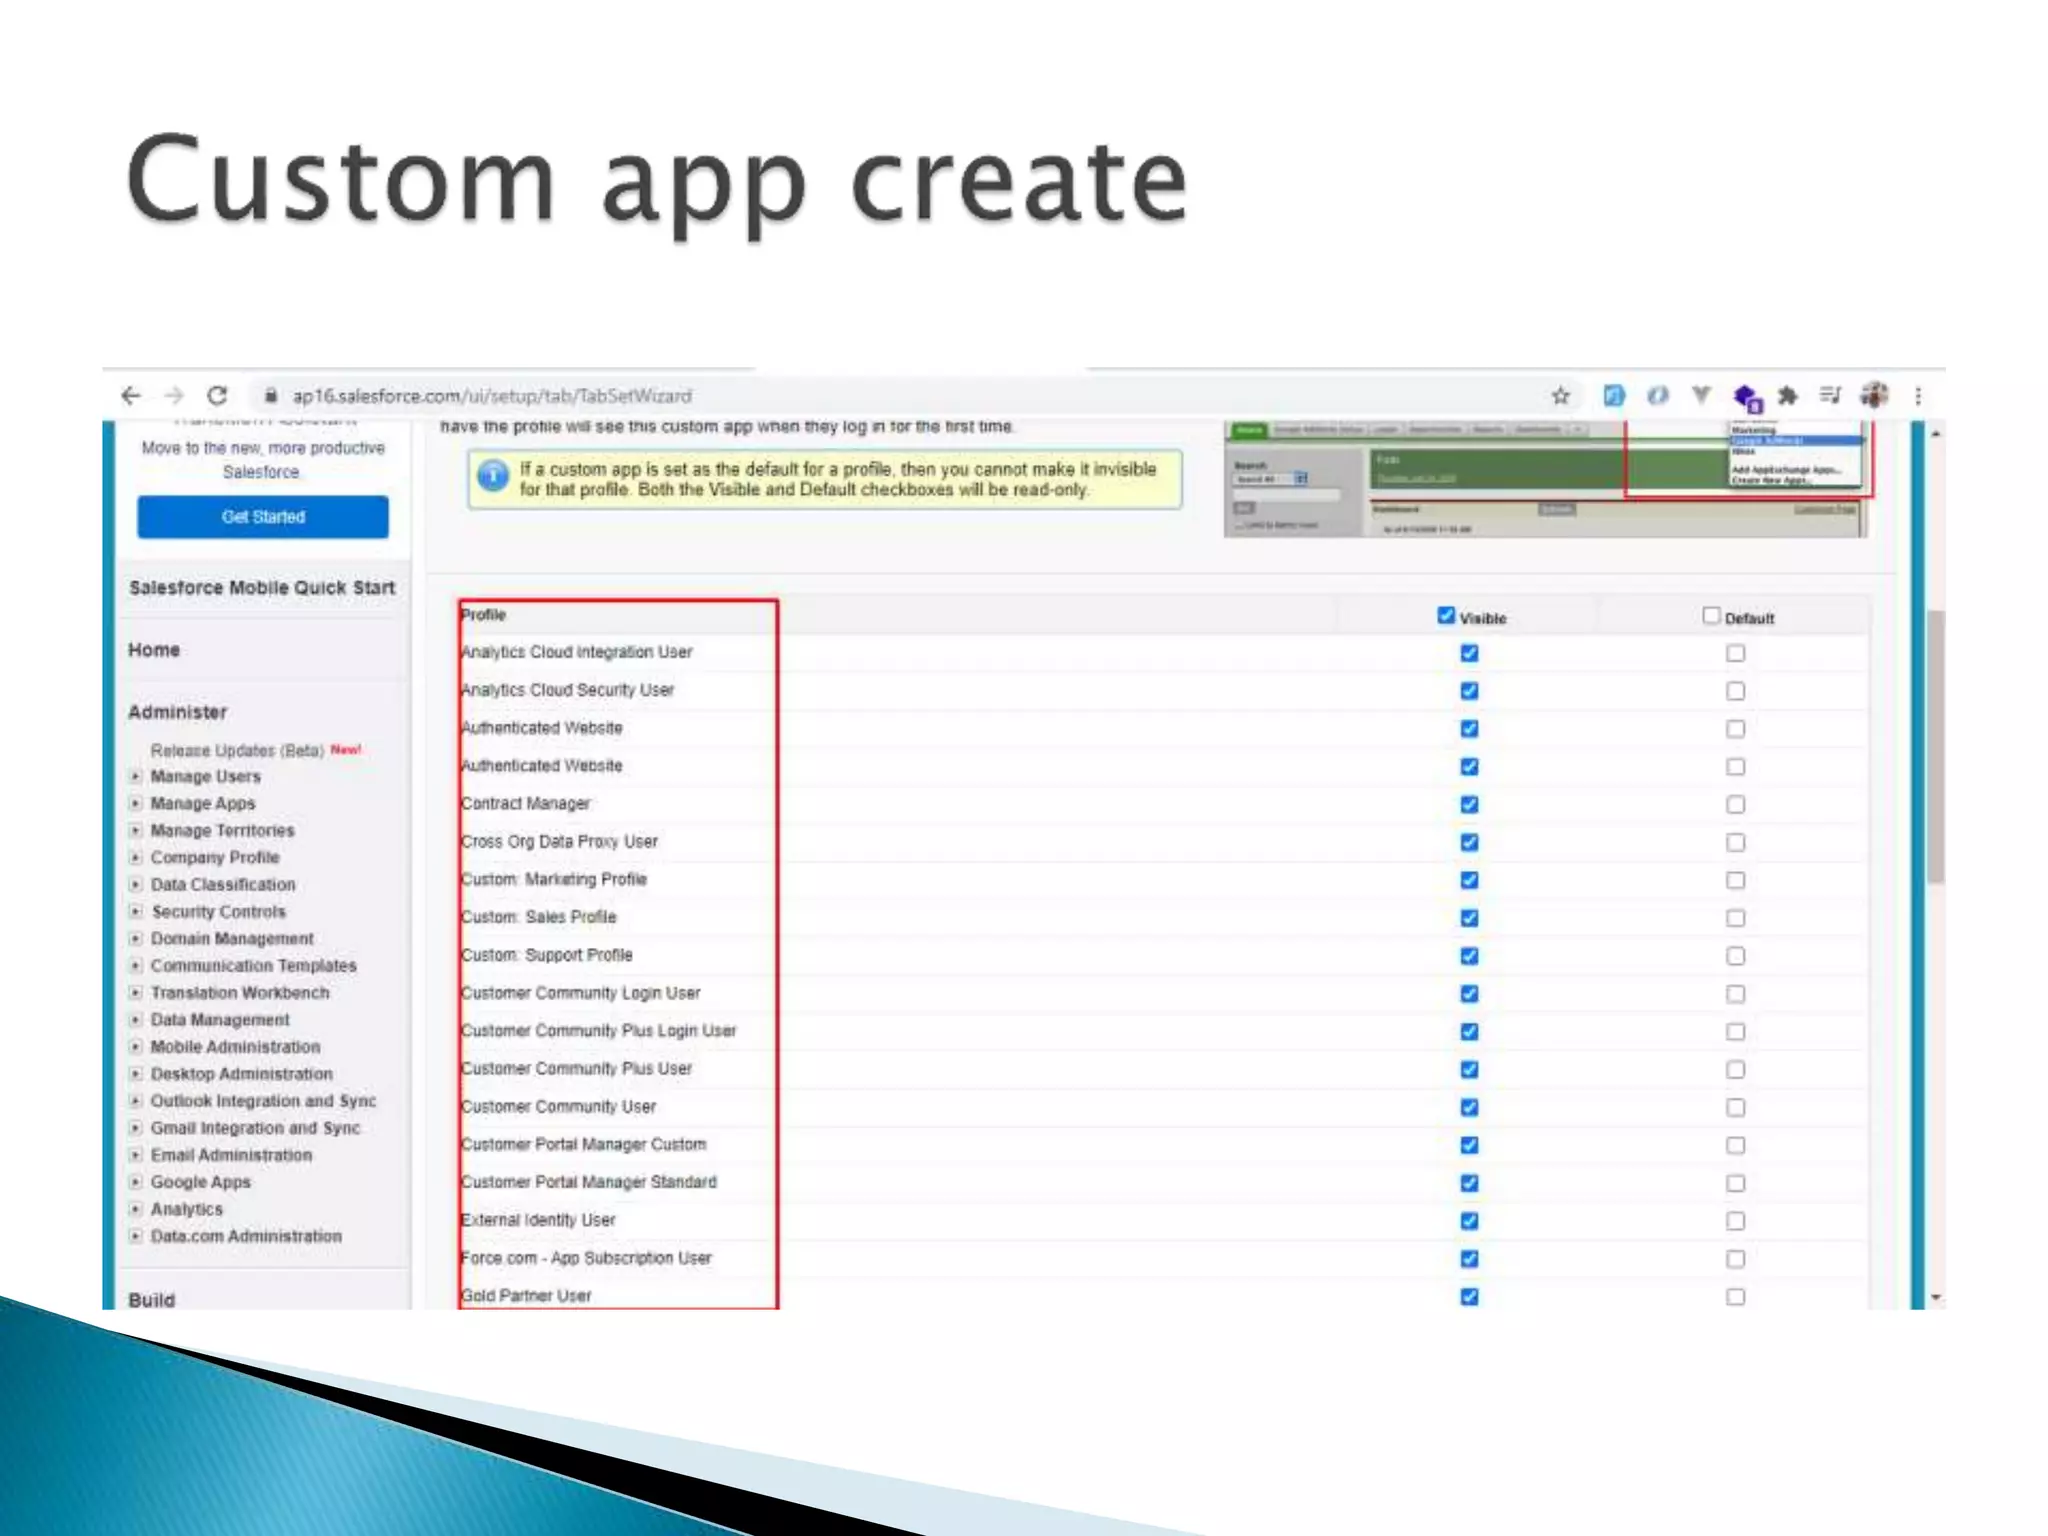The height and width of the screenshot is (1536, 2048).
Task: Click the user profile avatar icon
Action: [1874, 396]
